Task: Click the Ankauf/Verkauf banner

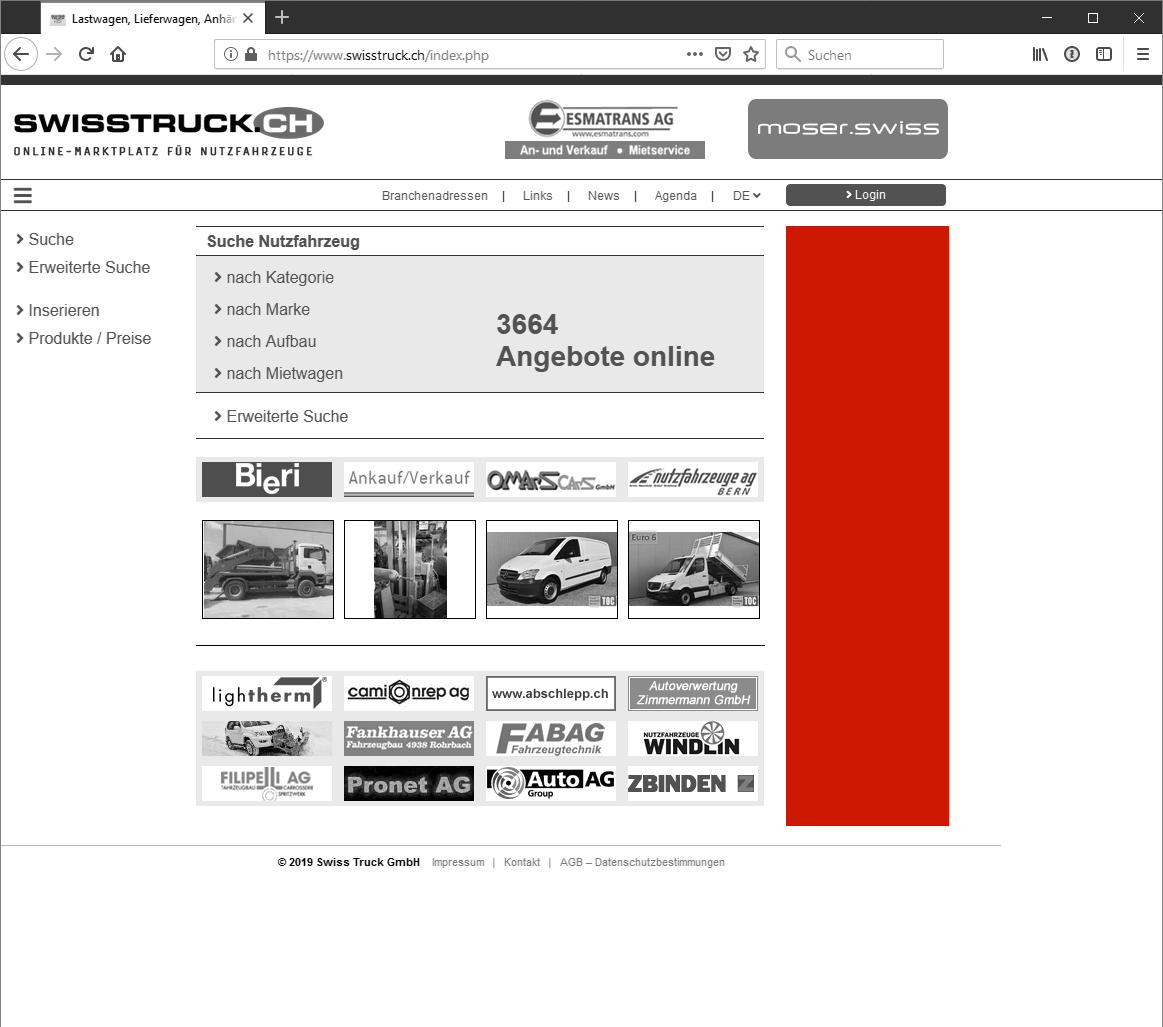Action: 409,479
